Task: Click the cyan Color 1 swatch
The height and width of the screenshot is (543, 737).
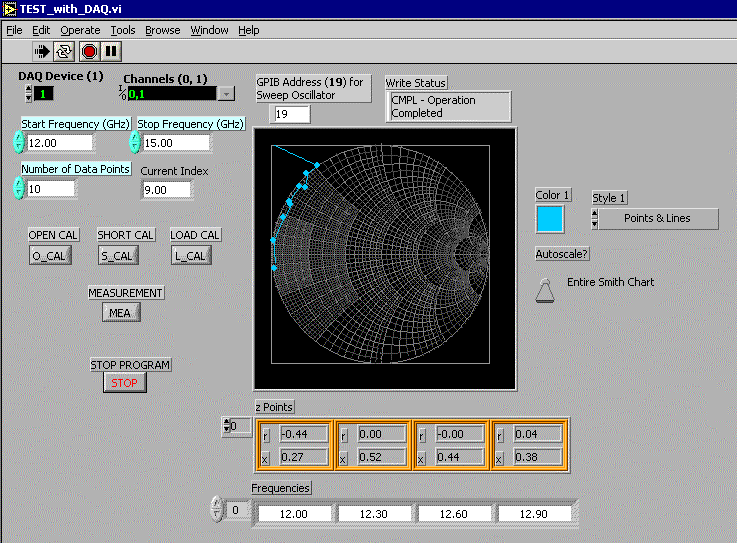Action: (x=550, y=218)
